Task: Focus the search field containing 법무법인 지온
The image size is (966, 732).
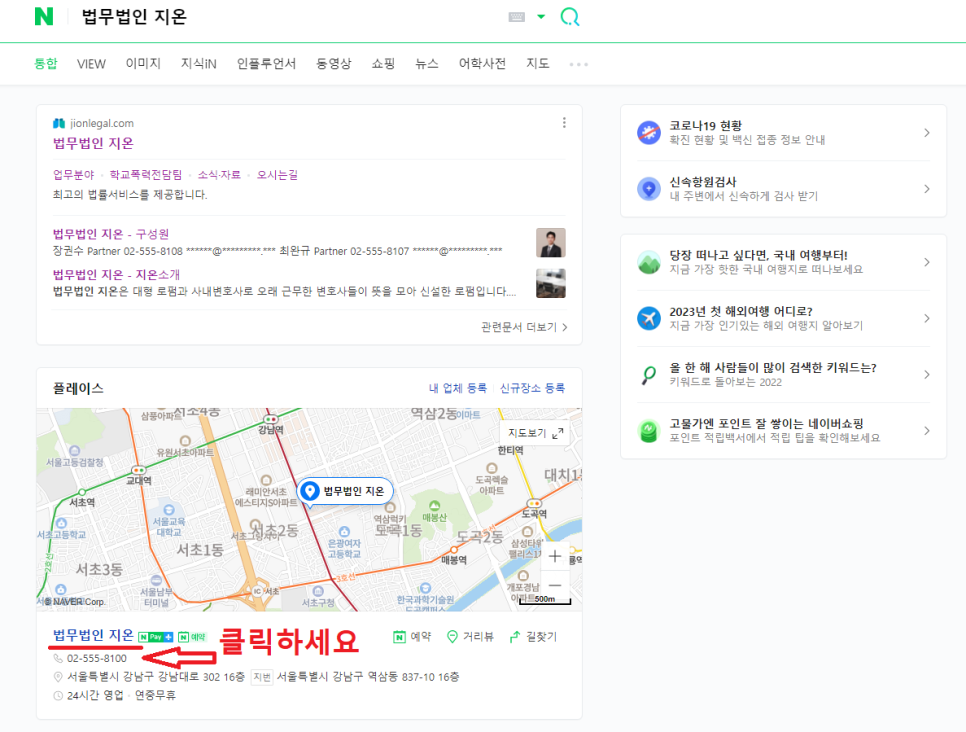Action: (x=290, y=17)
